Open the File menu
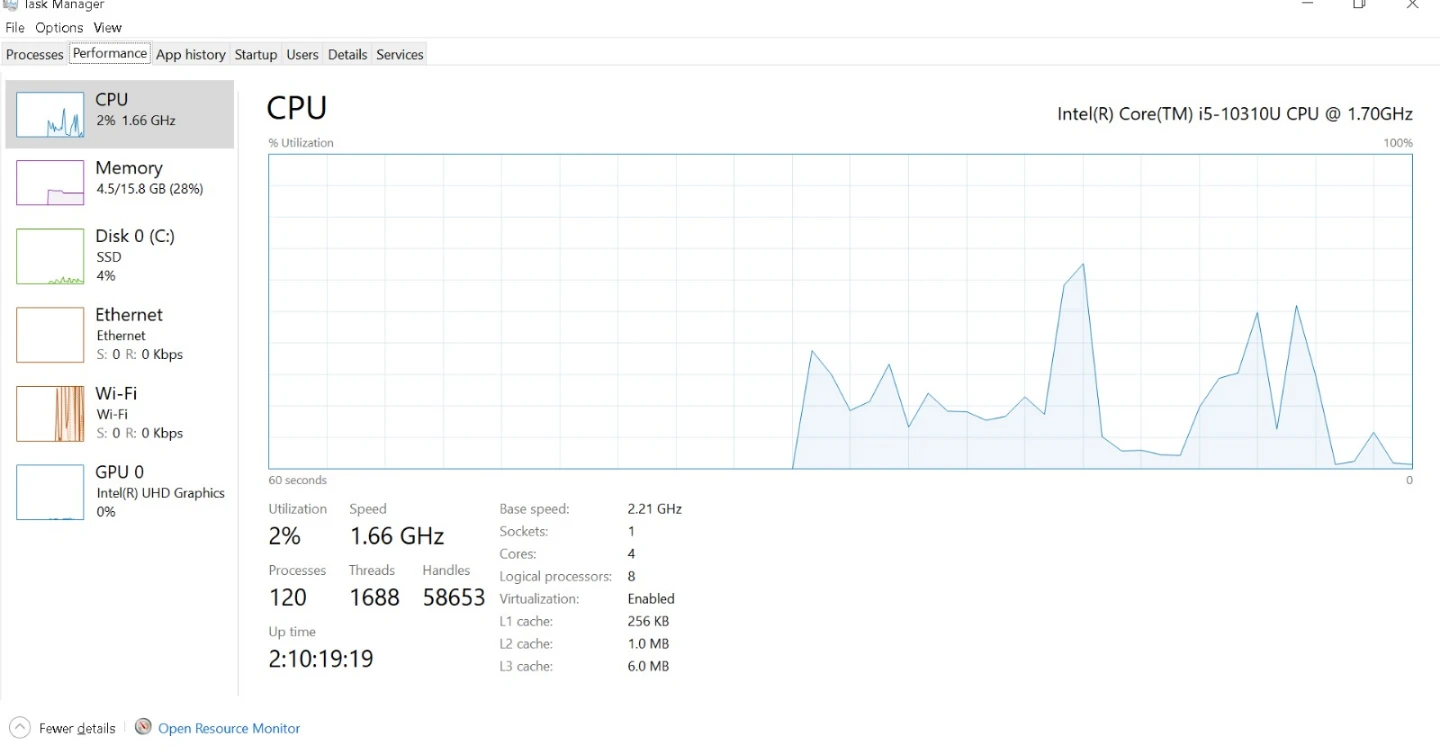This screenshot has width=1440, height=754. pyautogui.click(x=15, y=27)
